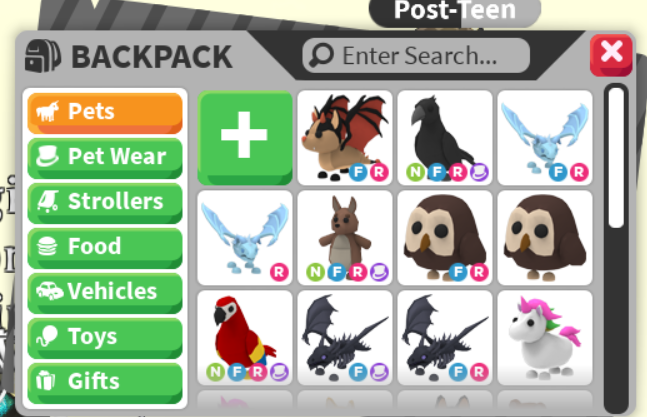Screen dimensions: 647x417
Task: Open the Vehicles category
Action: coord(105,293)
